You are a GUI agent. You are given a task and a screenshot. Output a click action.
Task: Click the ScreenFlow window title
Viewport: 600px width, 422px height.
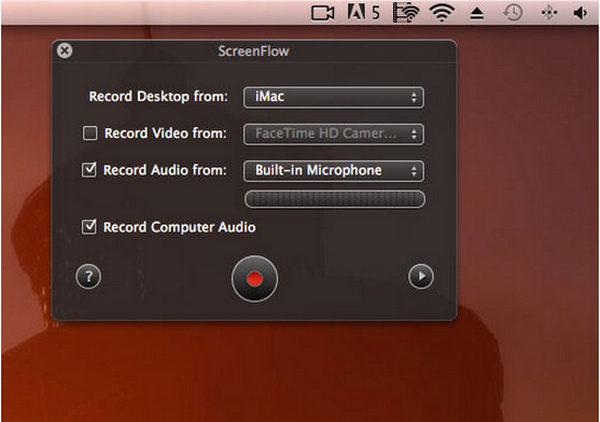(253, 51)
